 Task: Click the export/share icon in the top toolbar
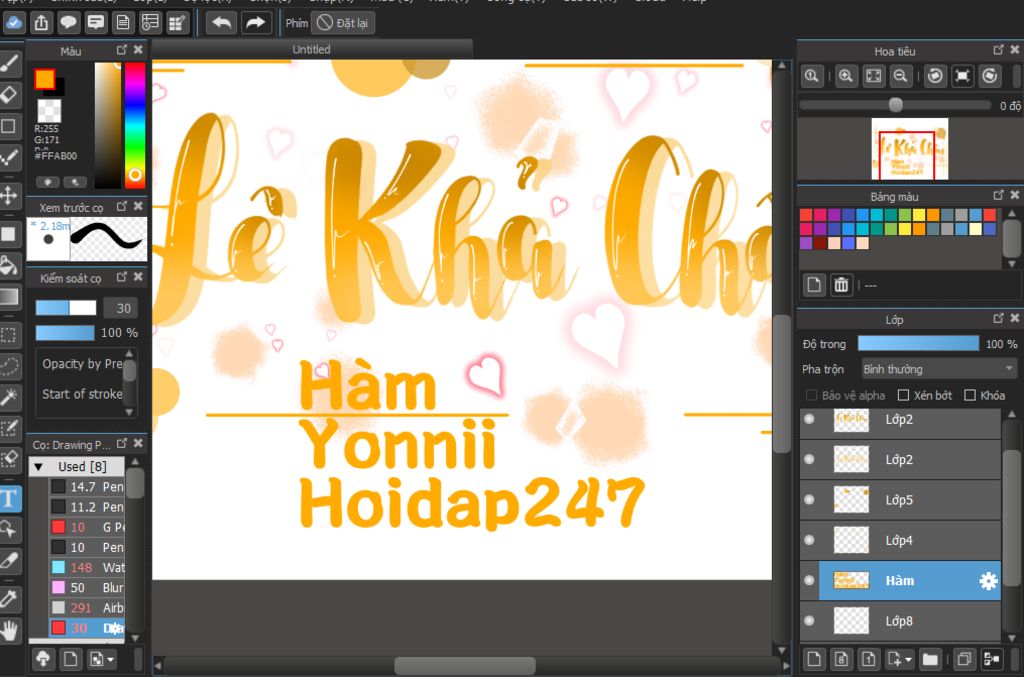point(41,23)
